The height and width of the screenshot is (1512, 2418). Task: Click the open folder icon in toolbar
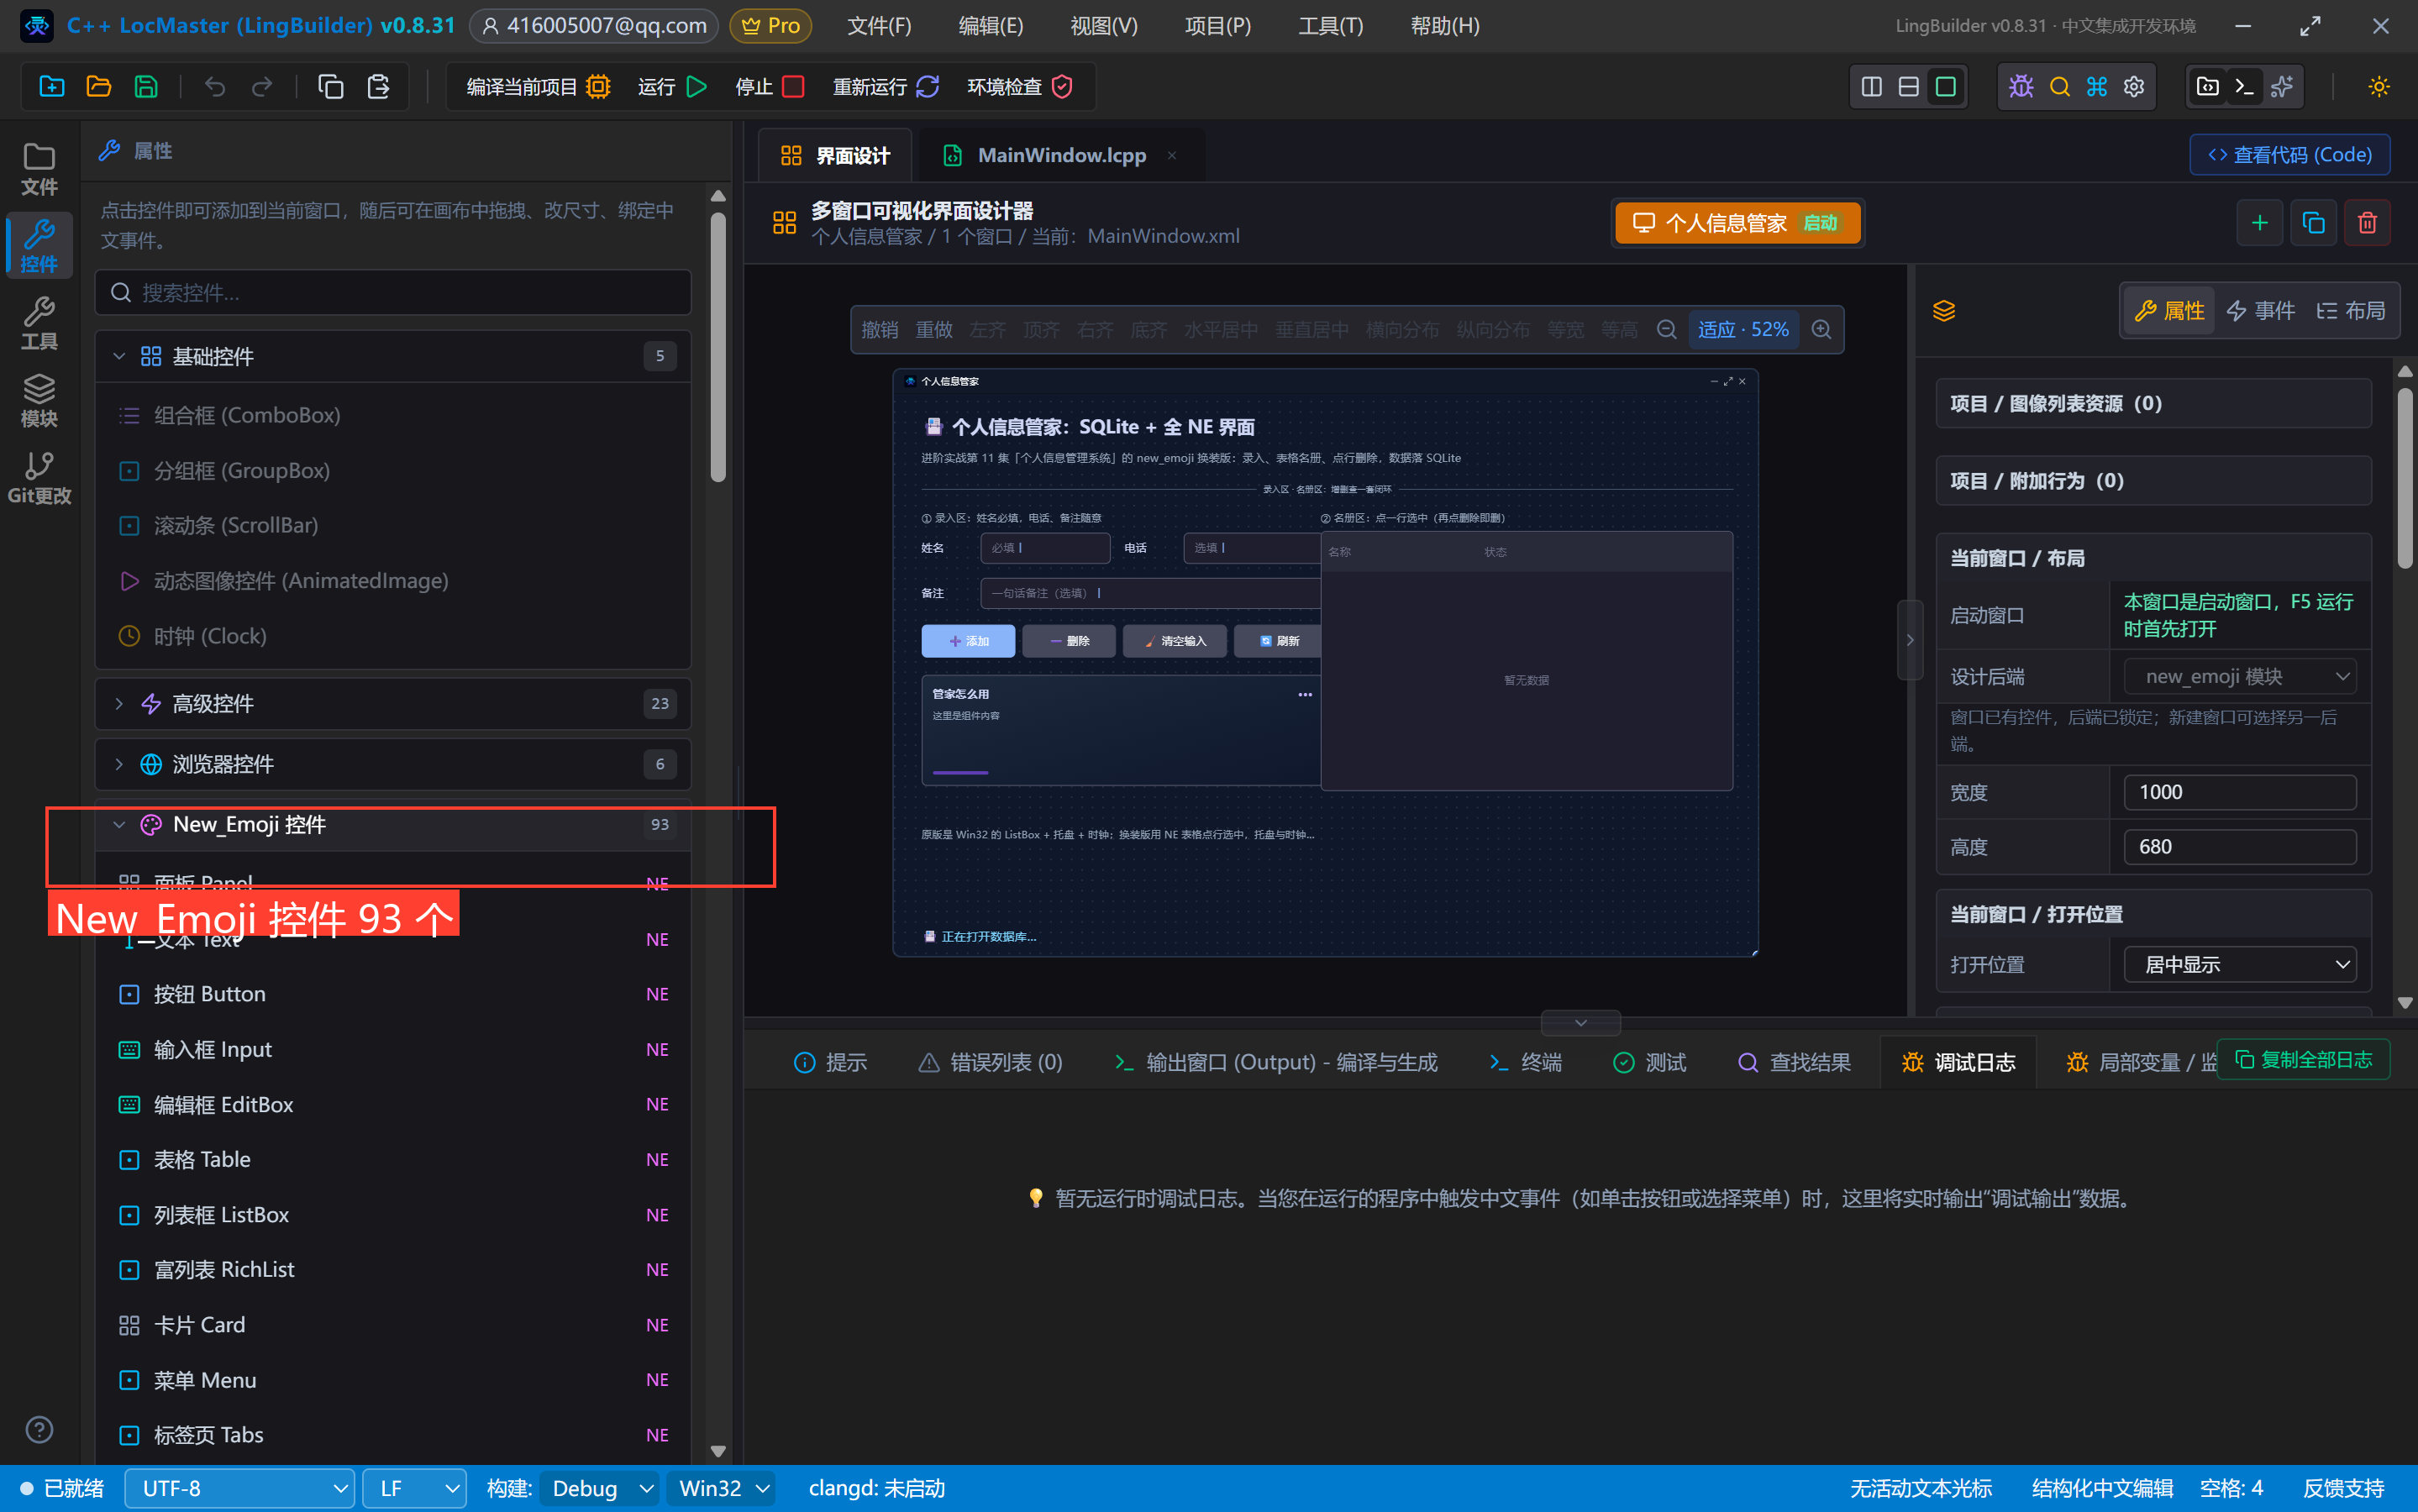(99, 87)
